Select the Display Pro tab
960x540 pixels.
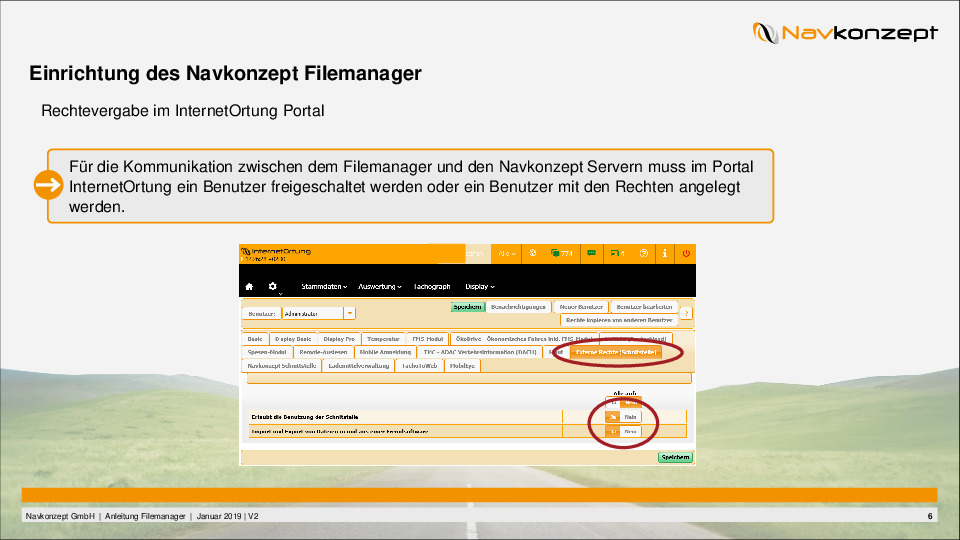coord(339,339)
